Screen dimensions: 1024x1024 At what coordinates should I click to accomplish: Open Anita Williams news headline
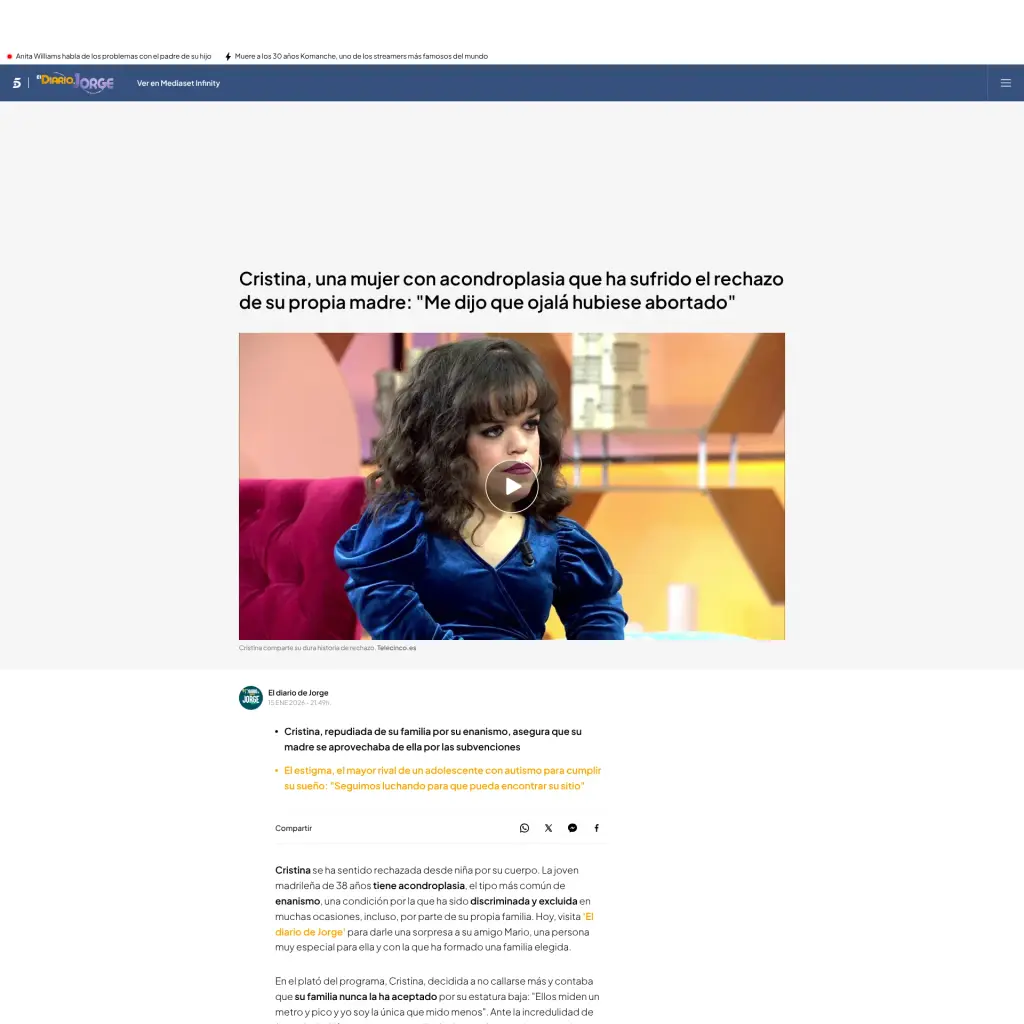coord(114,56)
